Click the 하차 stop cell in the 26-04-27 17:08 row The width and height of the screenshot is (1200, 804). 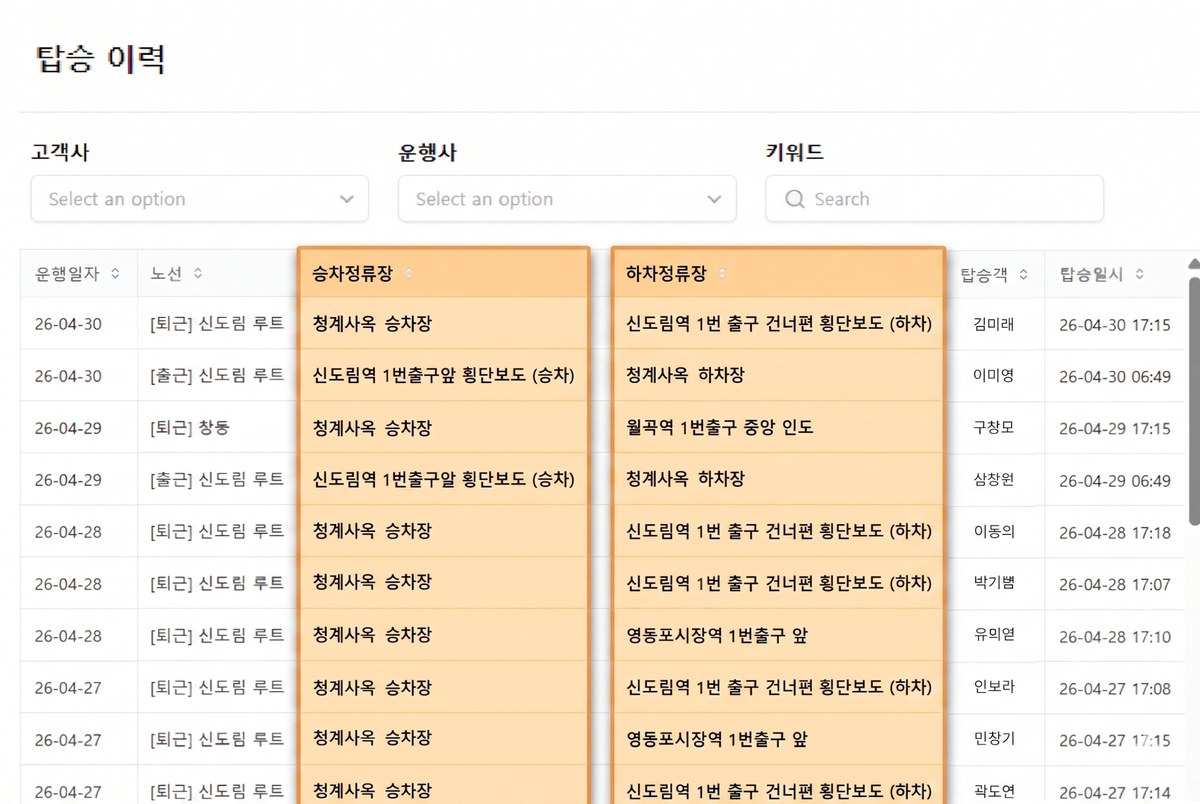(779, 688)
